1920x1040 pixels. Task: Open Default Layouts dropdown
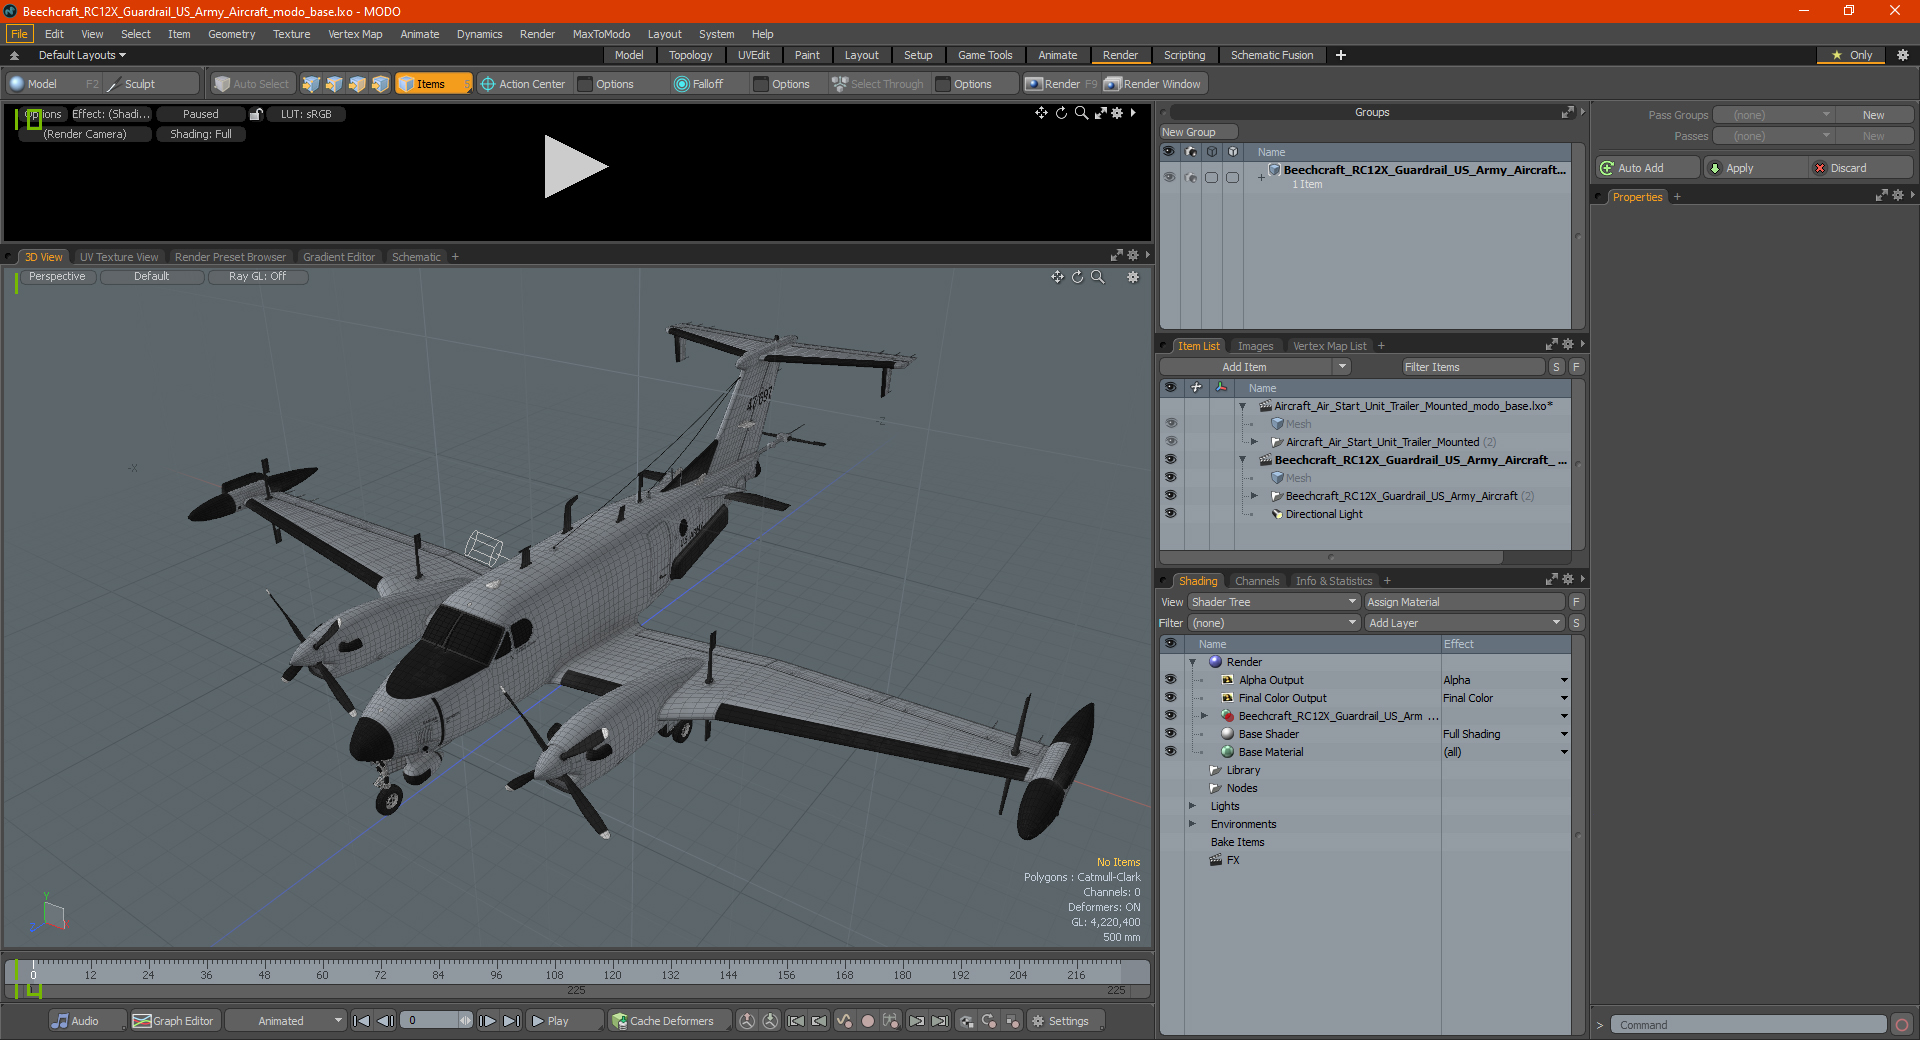pyautogui.click(x=82, y=55)
